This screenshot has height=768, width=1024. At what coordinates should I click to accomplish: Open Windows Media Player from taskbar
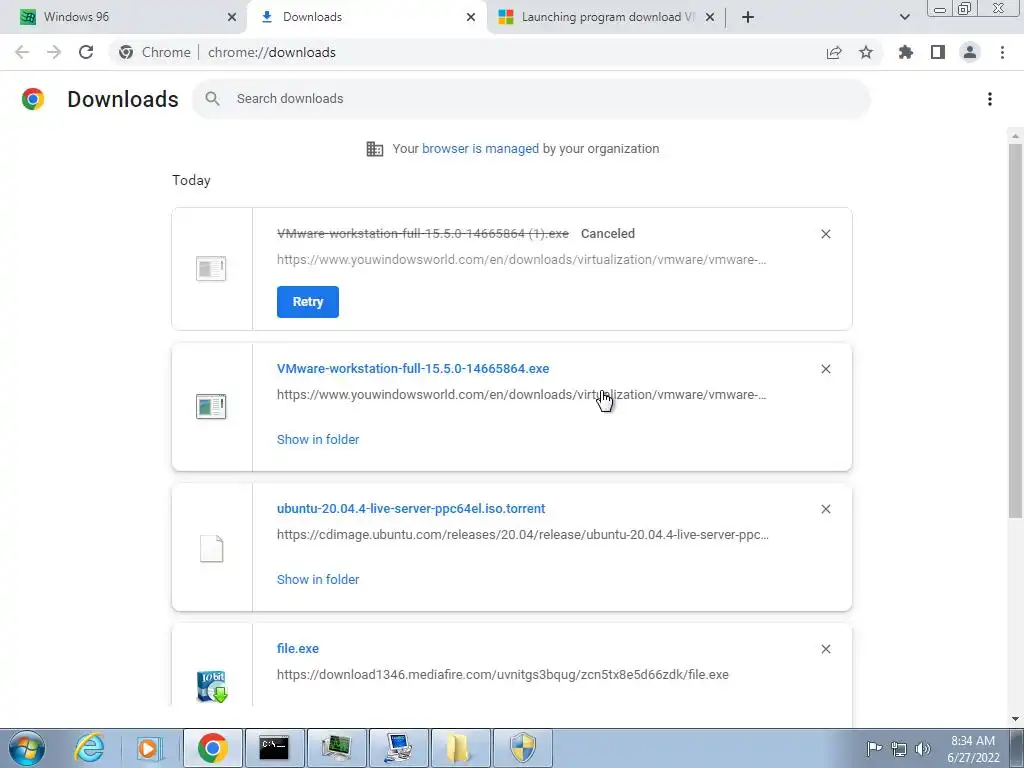tap(149, 748)
